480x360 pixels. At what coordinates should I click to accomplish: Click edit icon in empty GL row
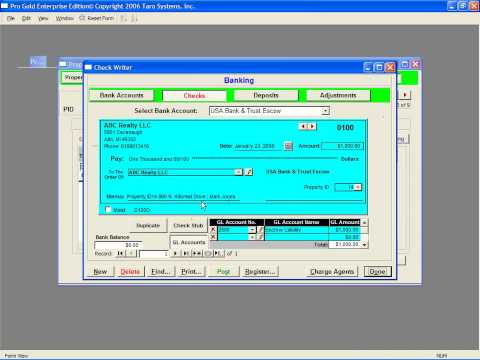point(260,237)
